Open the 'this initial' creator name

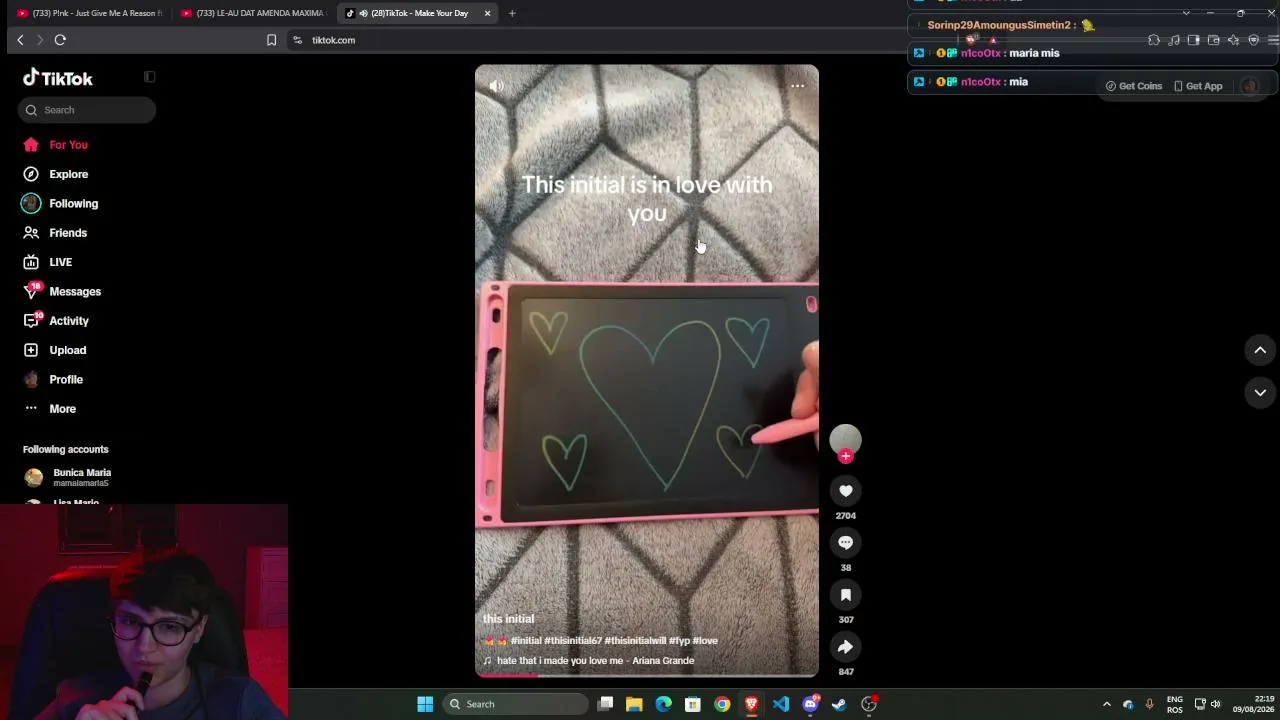click(x=508, y=619)
